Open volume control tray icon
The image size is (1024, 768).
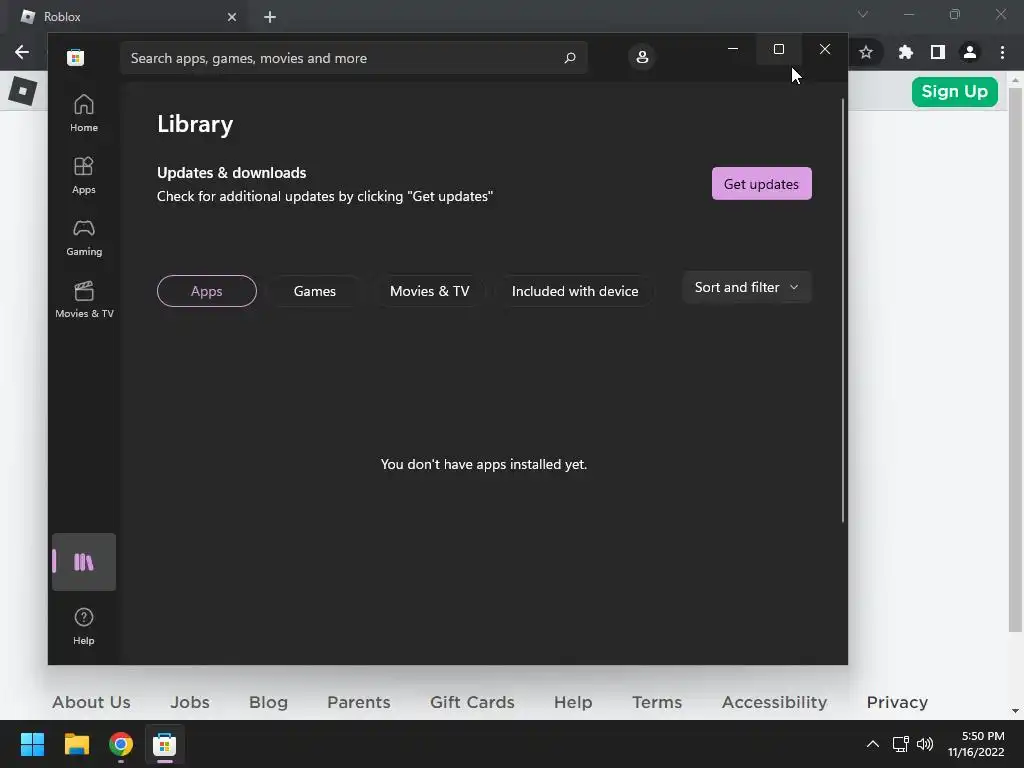coord(925,744)
